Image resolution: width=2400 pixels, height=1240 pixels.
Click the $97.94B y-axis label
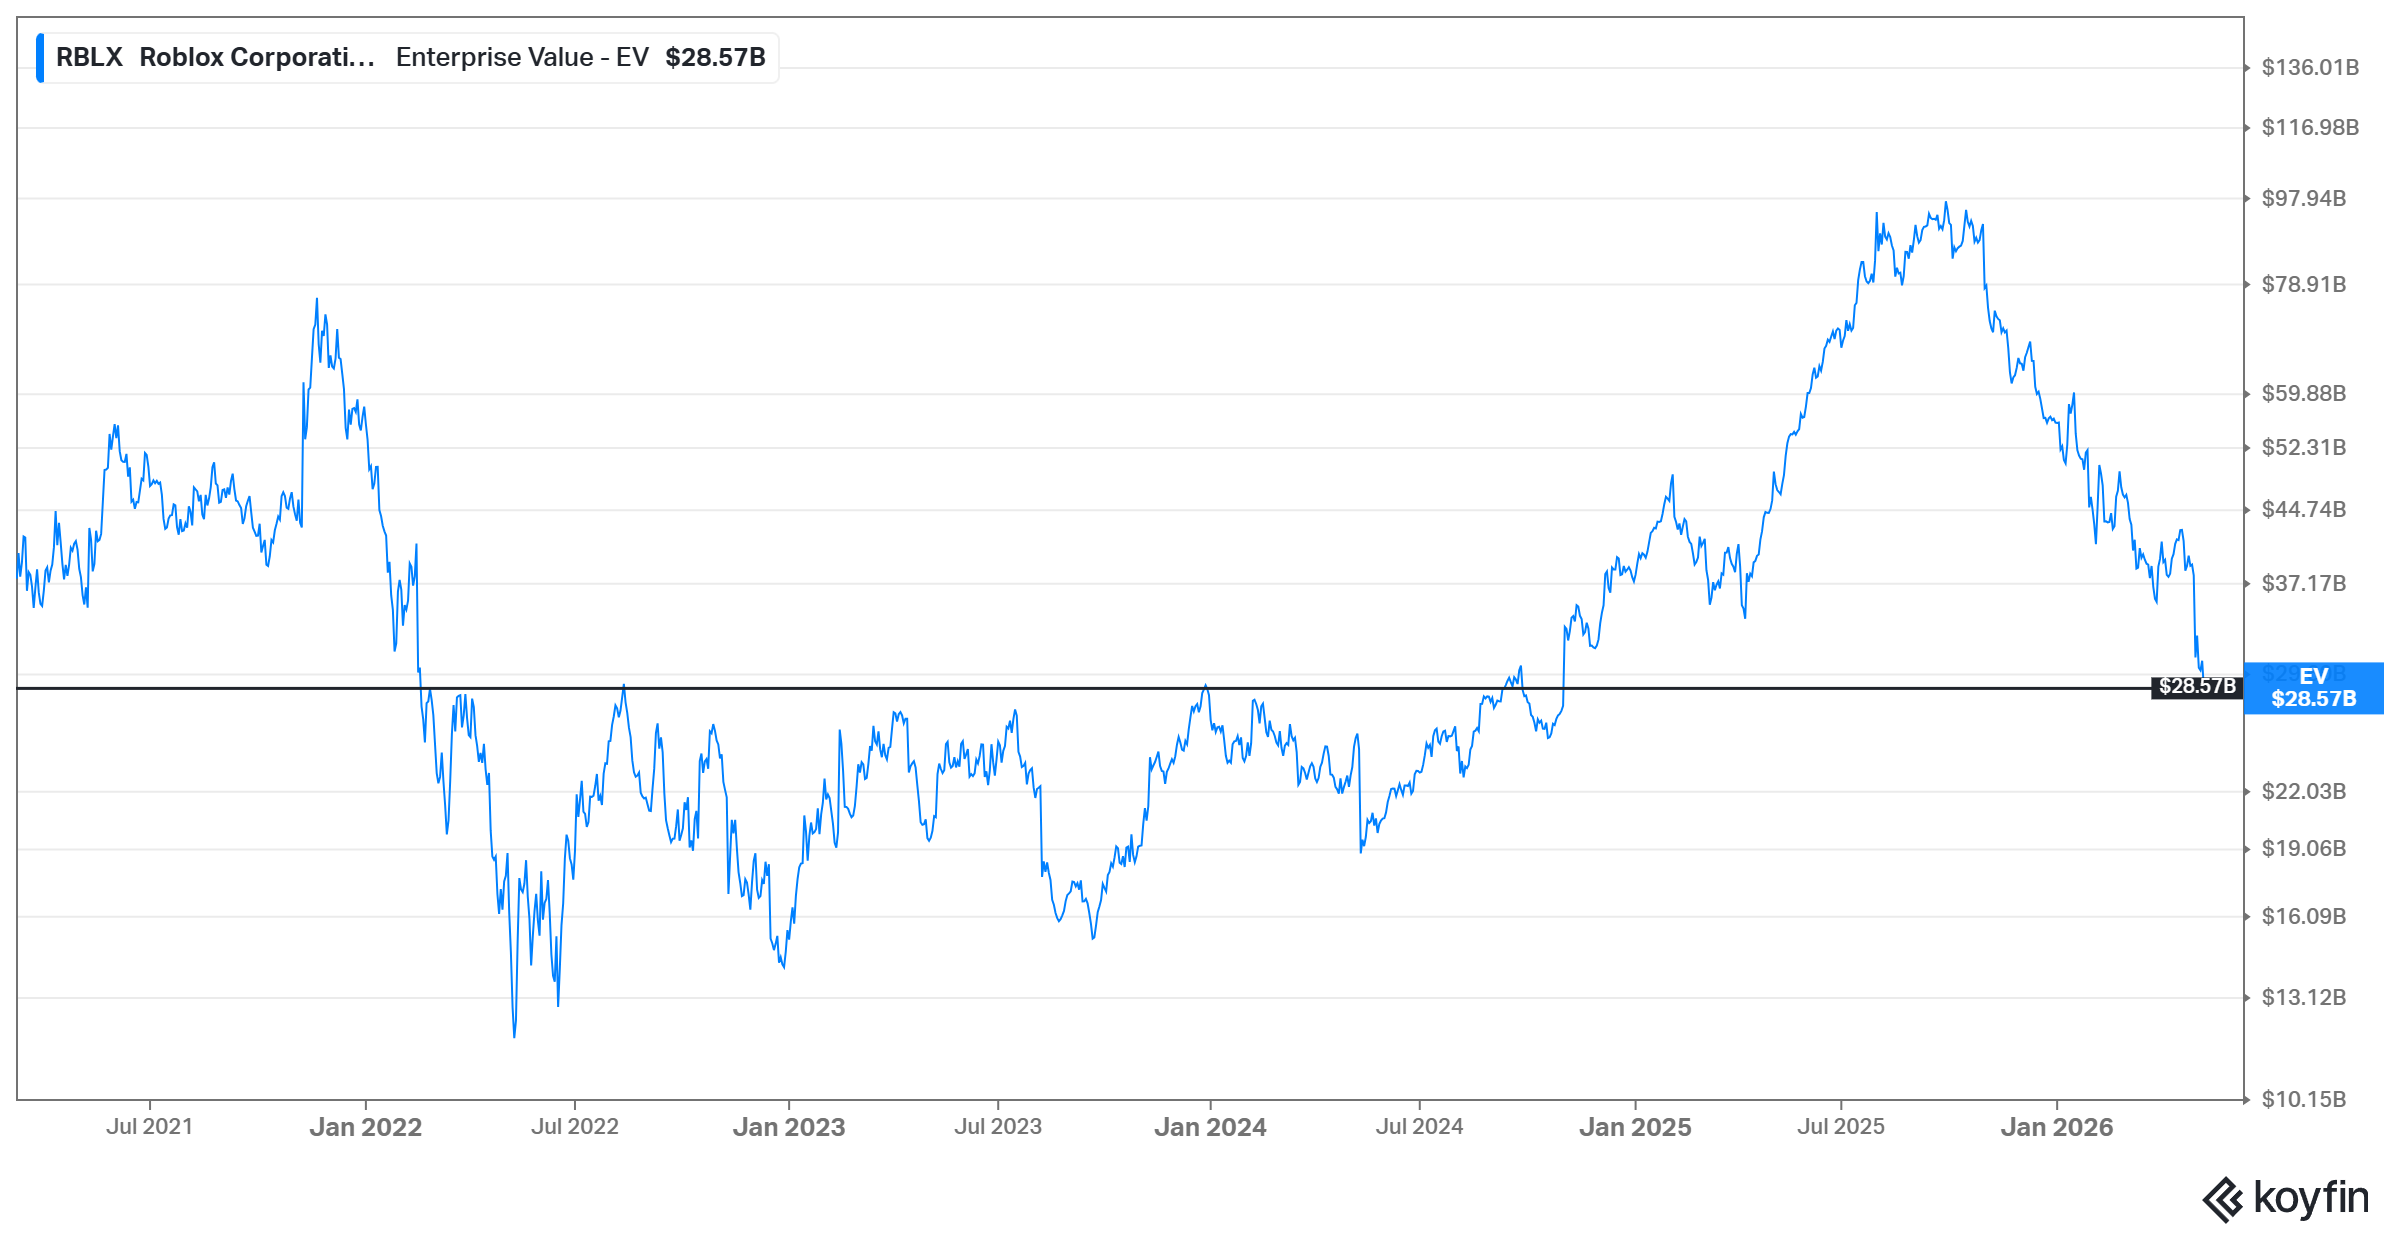[2304, 198]
